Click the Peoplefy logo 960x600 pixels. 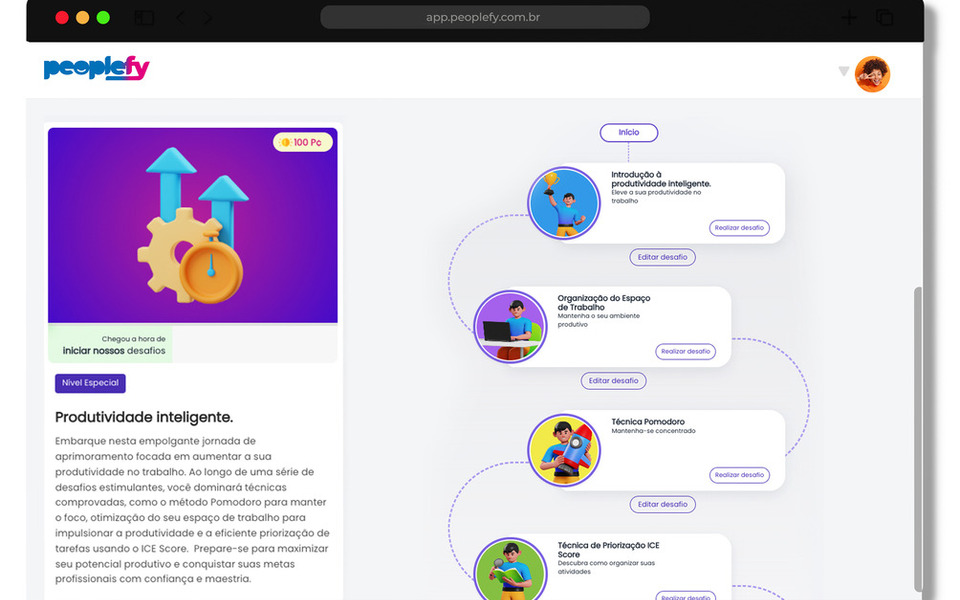pyautogui.click(x=96, y=68)
